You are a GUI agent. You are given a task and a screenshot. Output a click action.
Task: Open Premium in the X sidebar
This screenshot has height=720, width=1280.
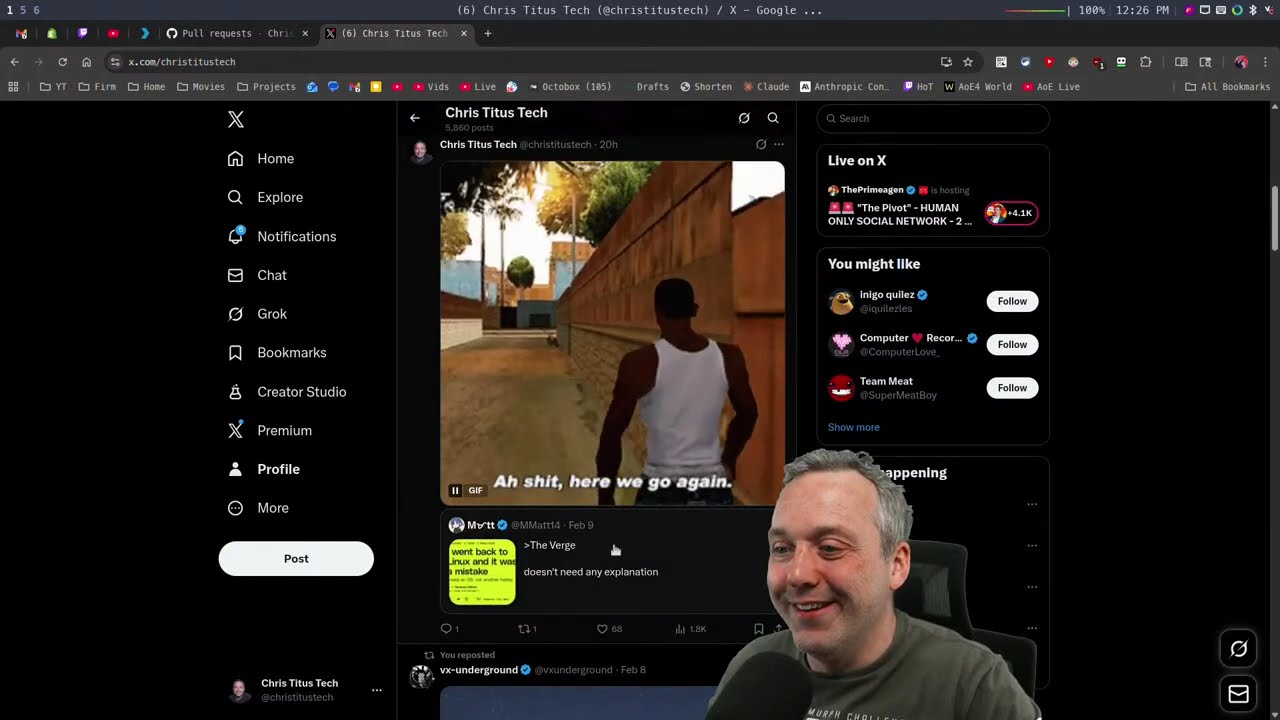(270, 431)
